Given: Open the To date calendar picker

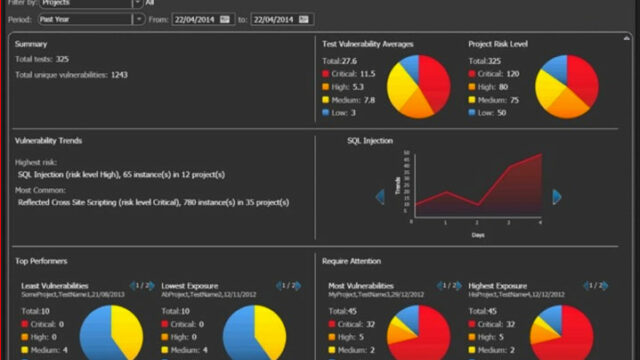Looking at the screenshot, I should (304, 19).
